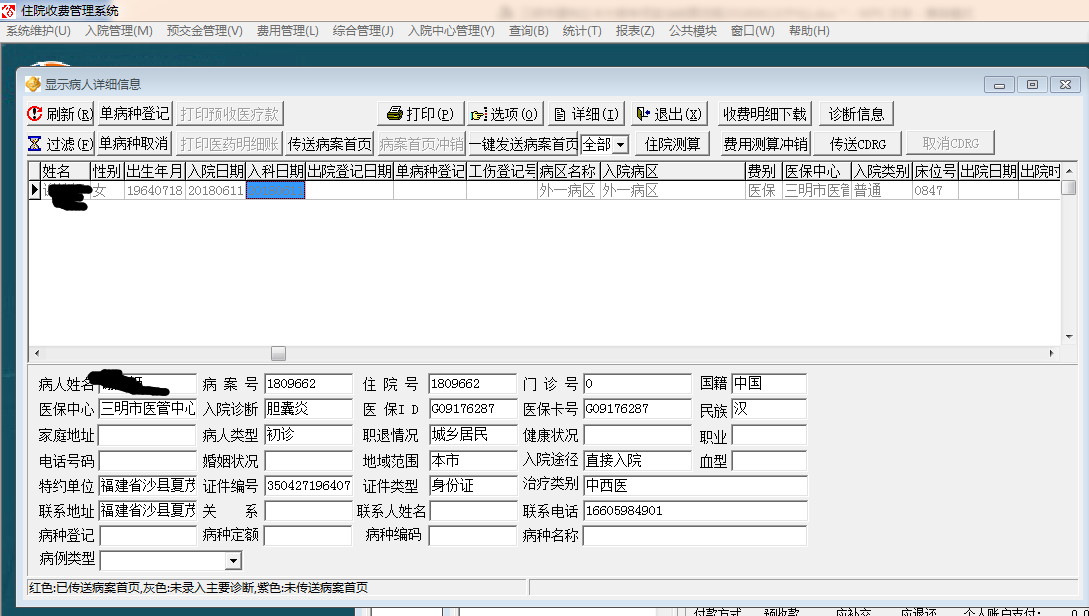The height and width of the screenshot is (616, 1089).
Task: Open 综合管理(J) menu
Action: (x=363, y=31)
